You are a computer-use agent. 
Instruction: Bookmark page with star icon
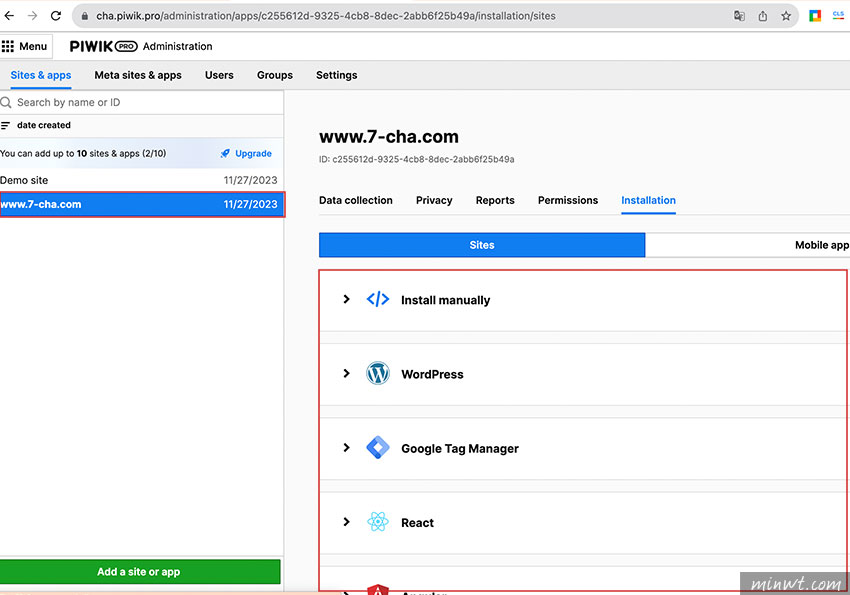787,16
